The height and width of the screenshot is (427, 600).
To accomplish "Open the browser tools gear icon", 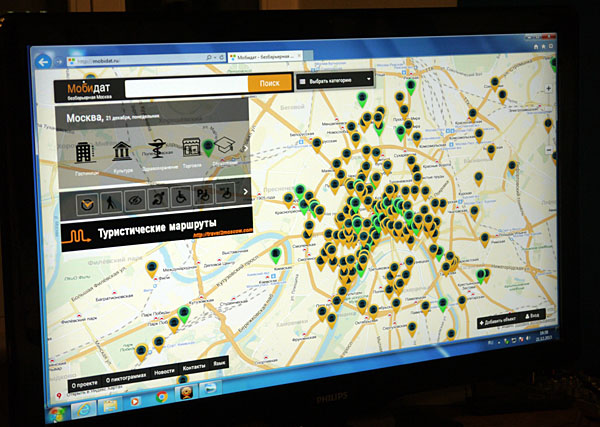I will (551, 46).
